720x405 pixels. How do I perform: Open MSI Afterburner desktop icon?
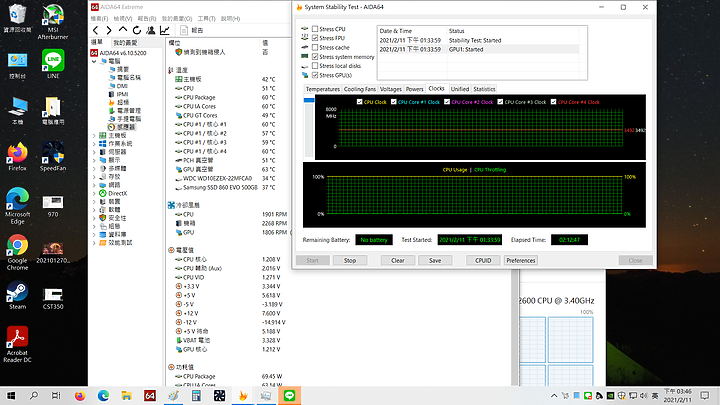(x=53, y=21)
